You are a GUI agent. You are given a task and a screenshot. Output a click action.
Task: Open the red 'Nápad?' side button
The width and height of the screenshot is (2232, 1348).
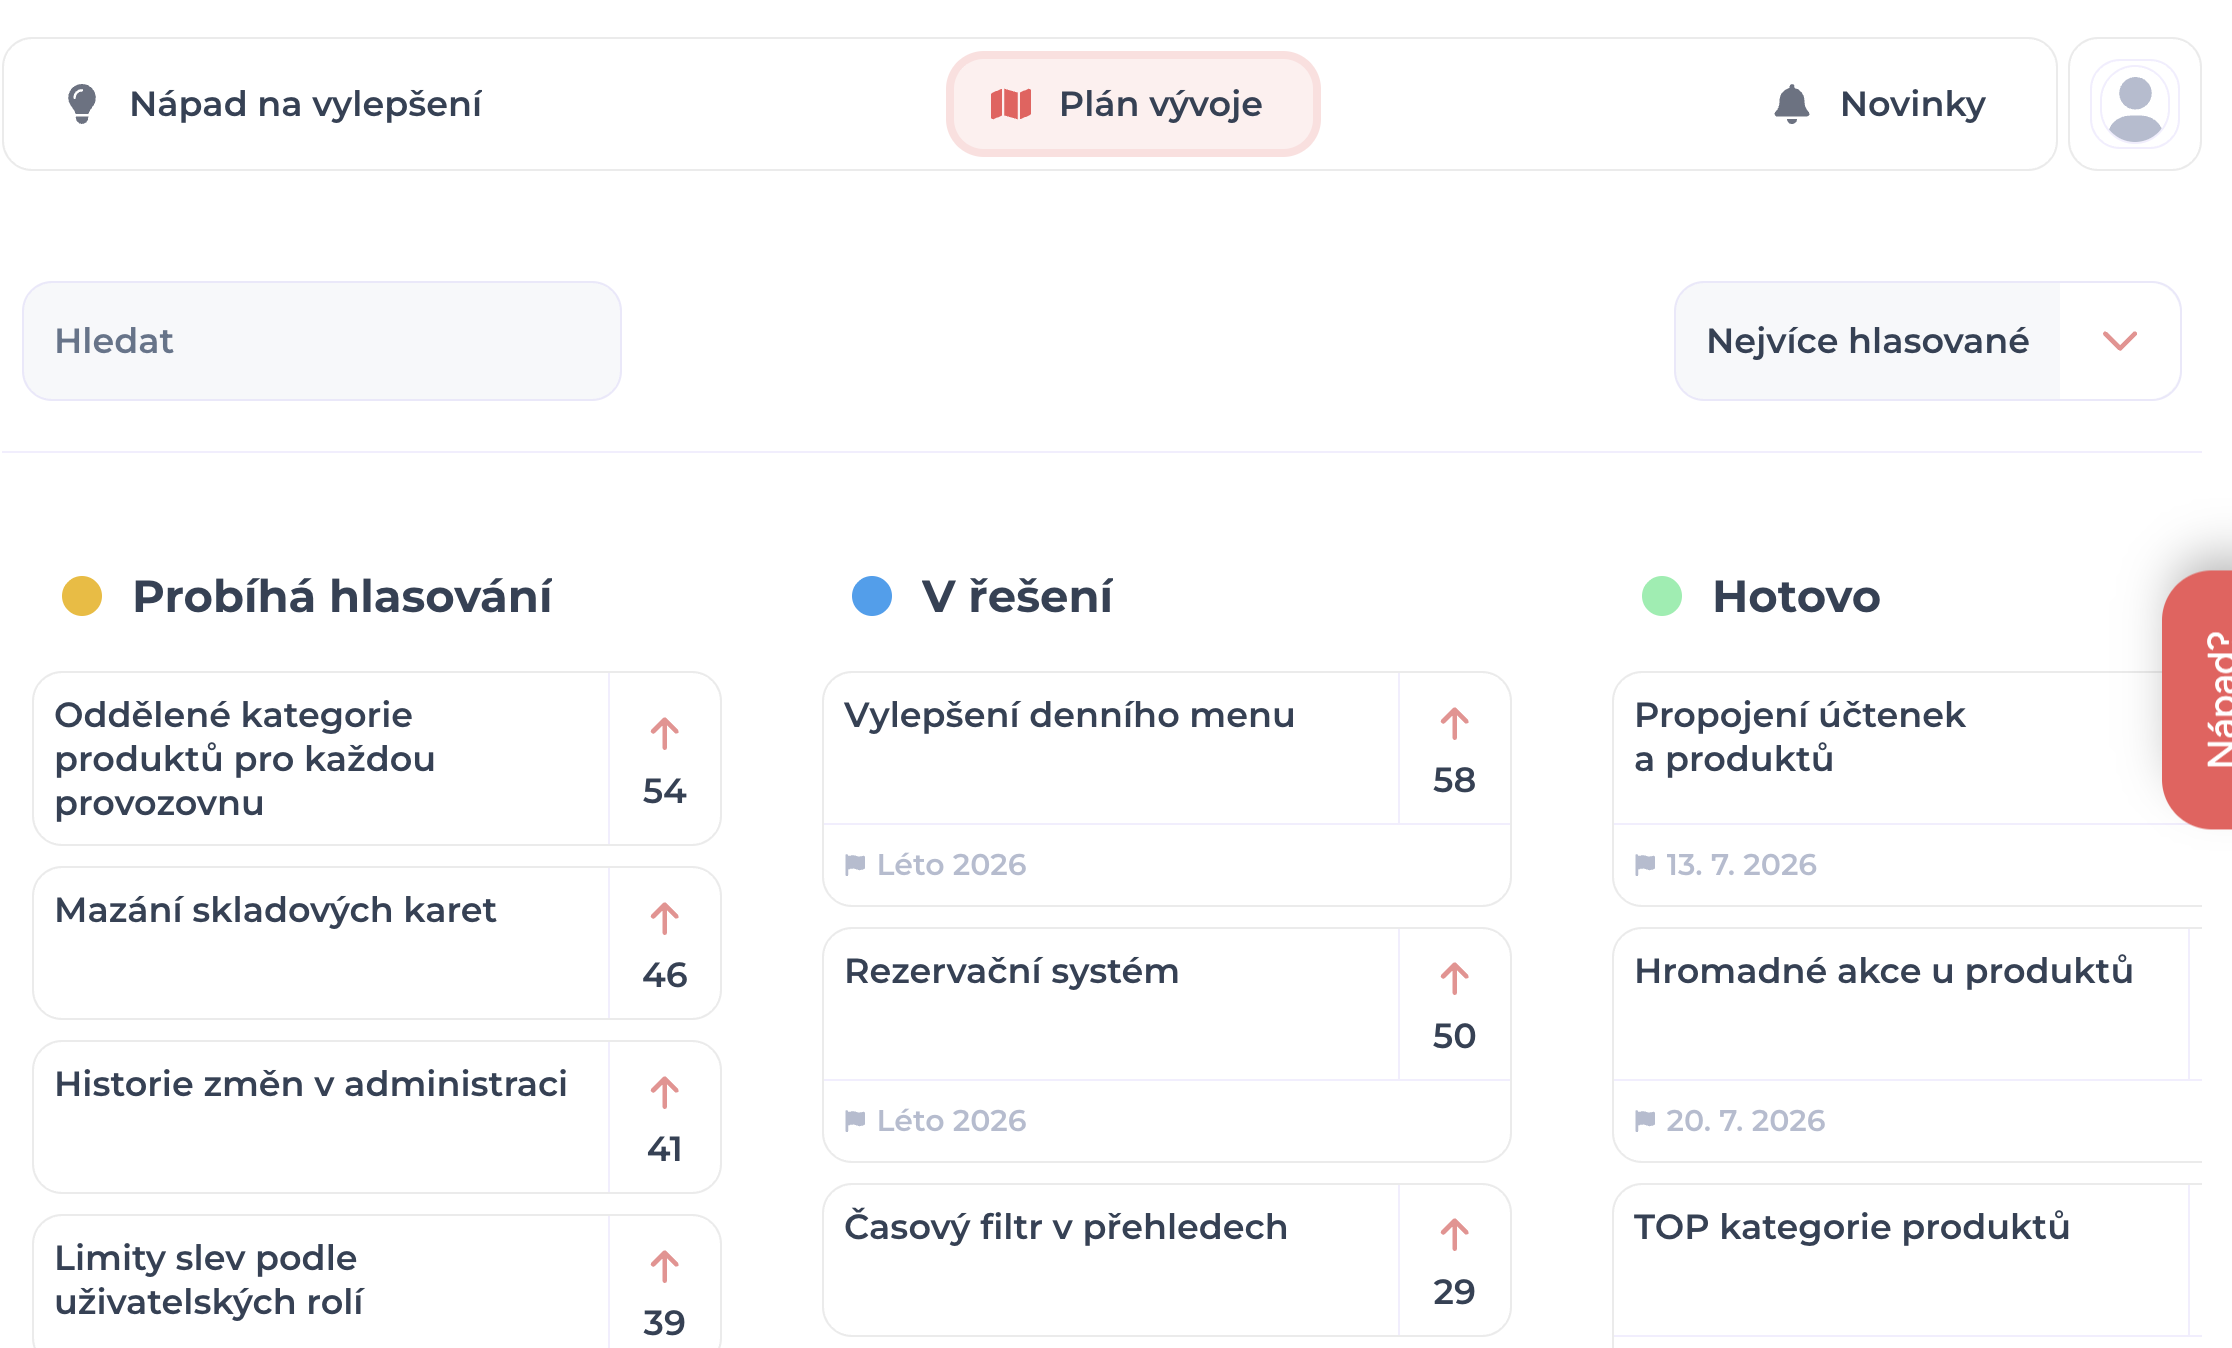pyautogui.click(x=2198, y=699)
